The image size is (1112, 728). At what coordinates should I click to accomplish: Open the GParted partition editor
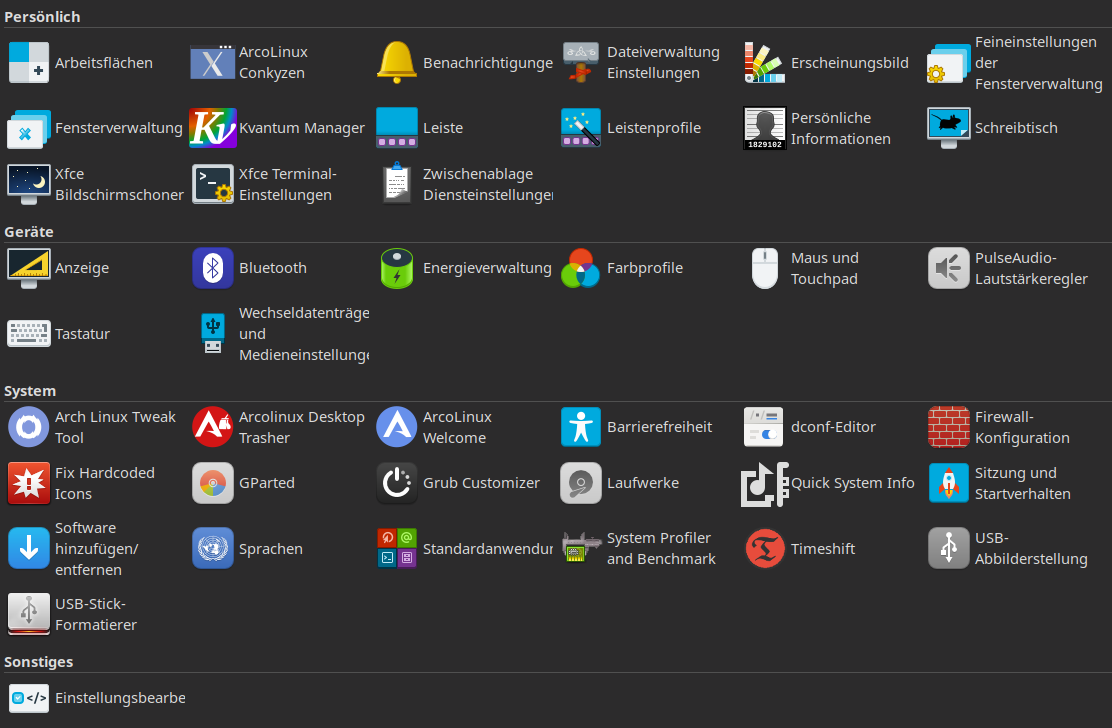pyautogui.click(x=212, y=483)
